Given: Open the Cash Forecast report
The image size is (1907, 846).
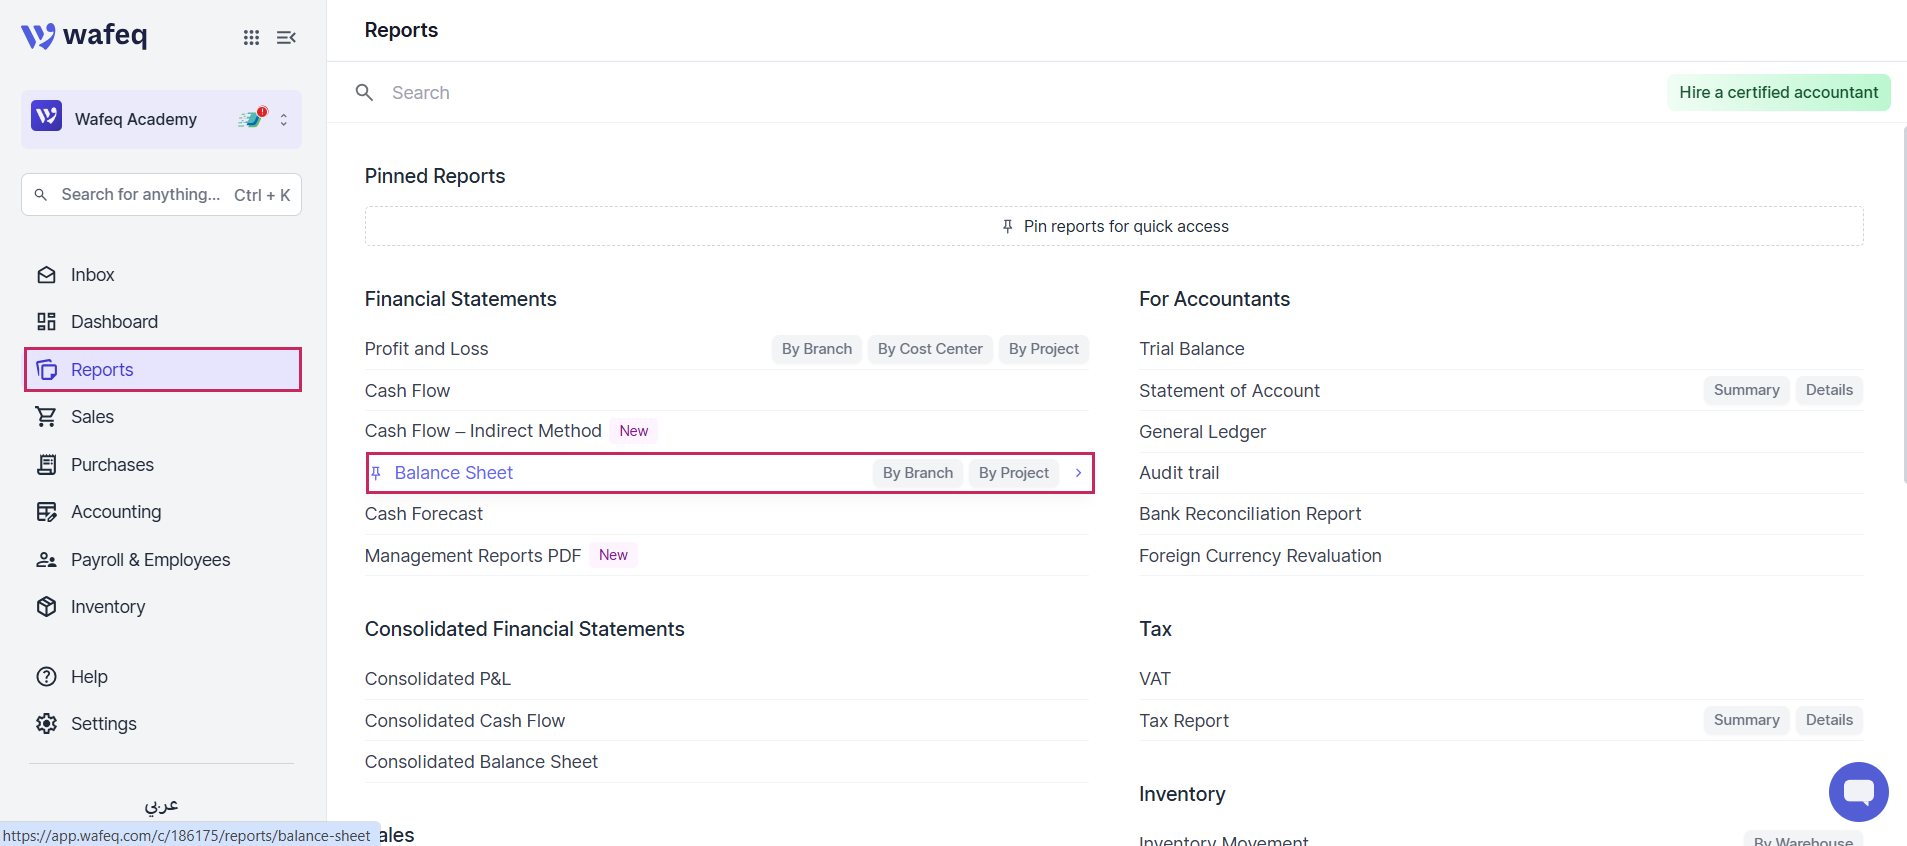Looking at the screenshot, I should pos(423,514).
